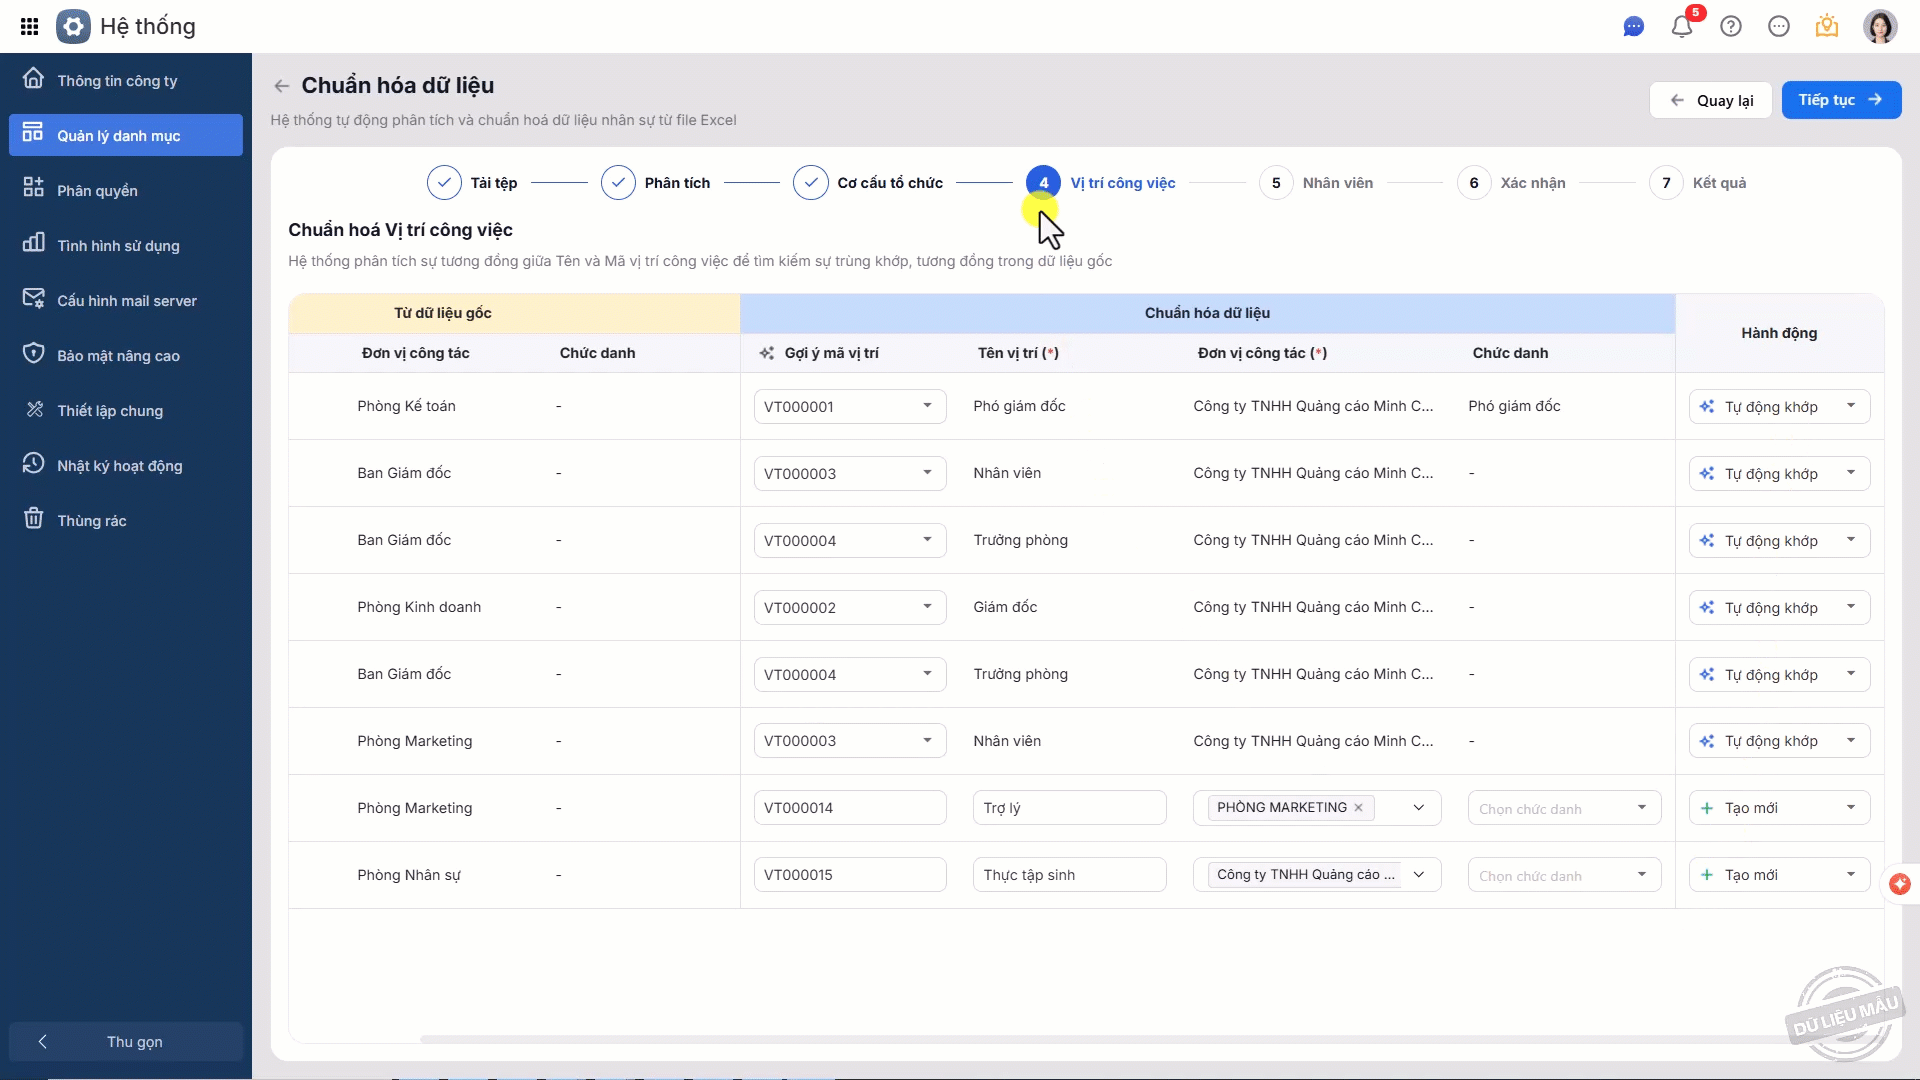The height and width of the screenshot is (1080, 1920).
Task: Open the notifications bell icon
Action: coord(1682,27)
